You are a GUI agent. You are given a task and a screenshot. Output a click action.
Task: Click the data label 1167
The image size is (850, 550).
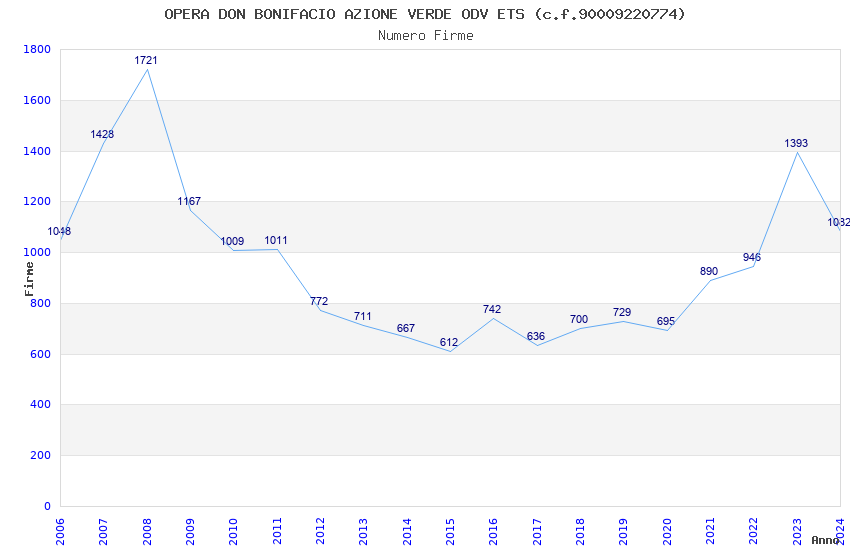[x=189, y=201]
